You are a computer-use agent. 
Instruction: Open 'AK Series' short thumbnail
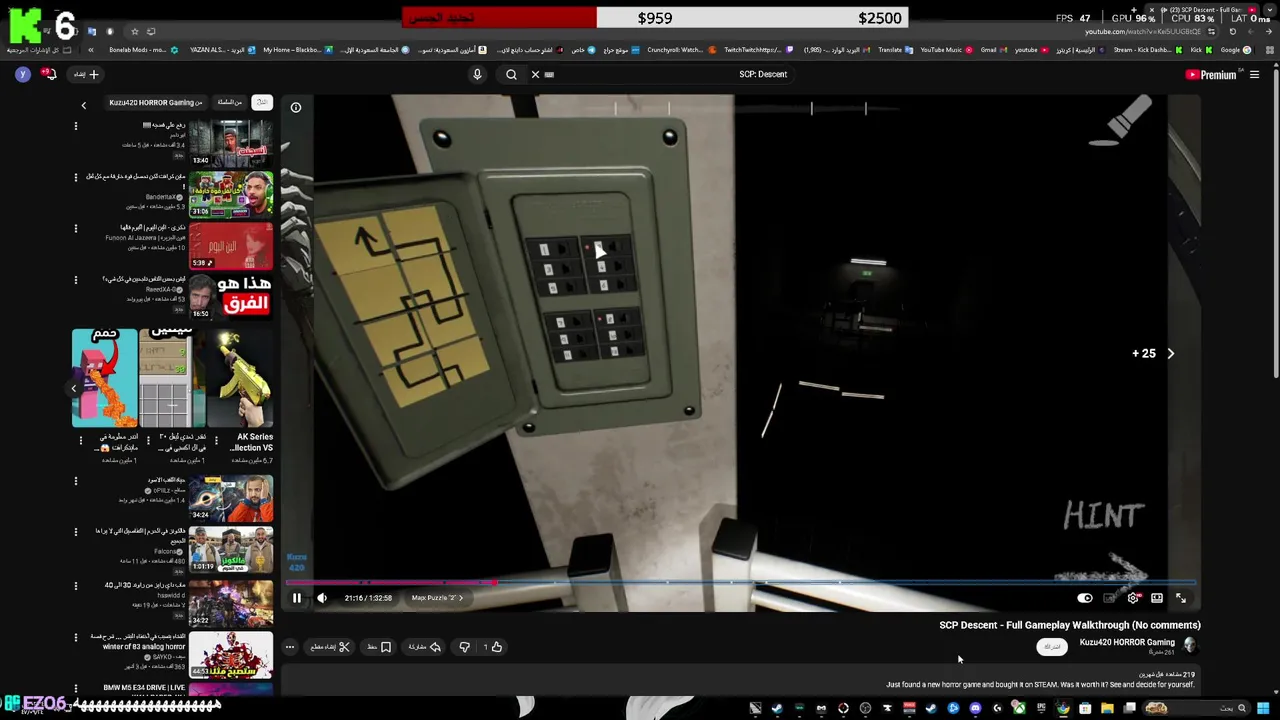[x=239, y=379]
